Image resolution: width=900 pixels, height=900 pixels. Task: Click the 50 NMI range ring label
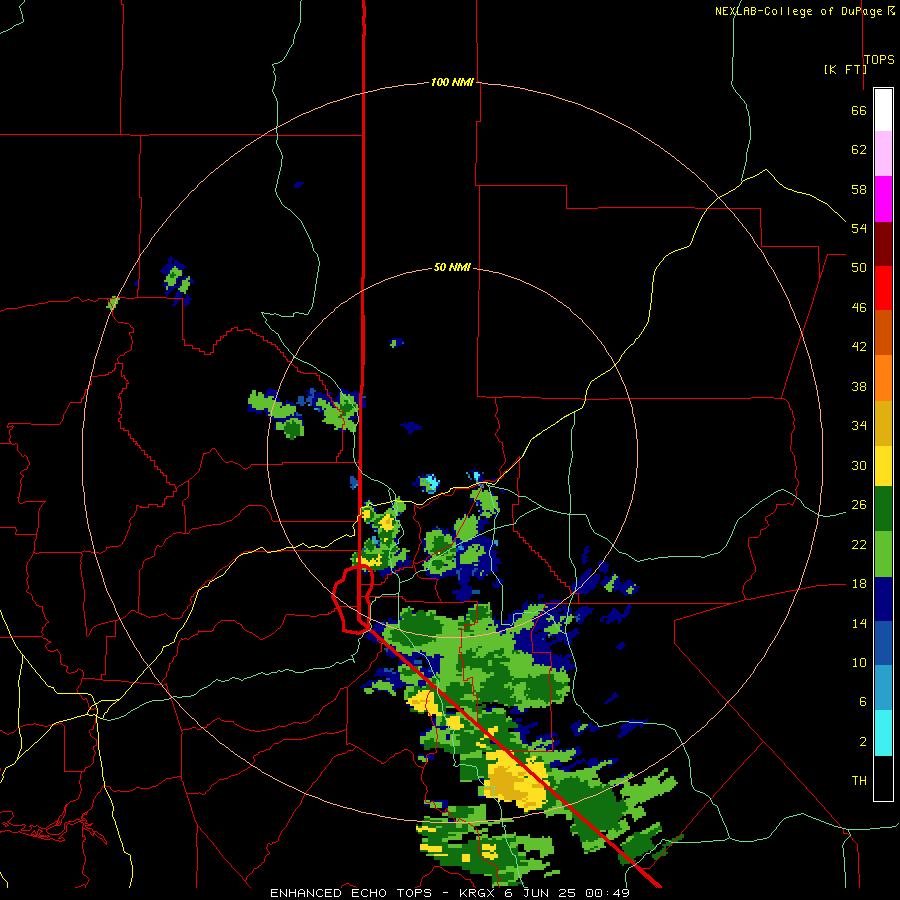(452, 267)
